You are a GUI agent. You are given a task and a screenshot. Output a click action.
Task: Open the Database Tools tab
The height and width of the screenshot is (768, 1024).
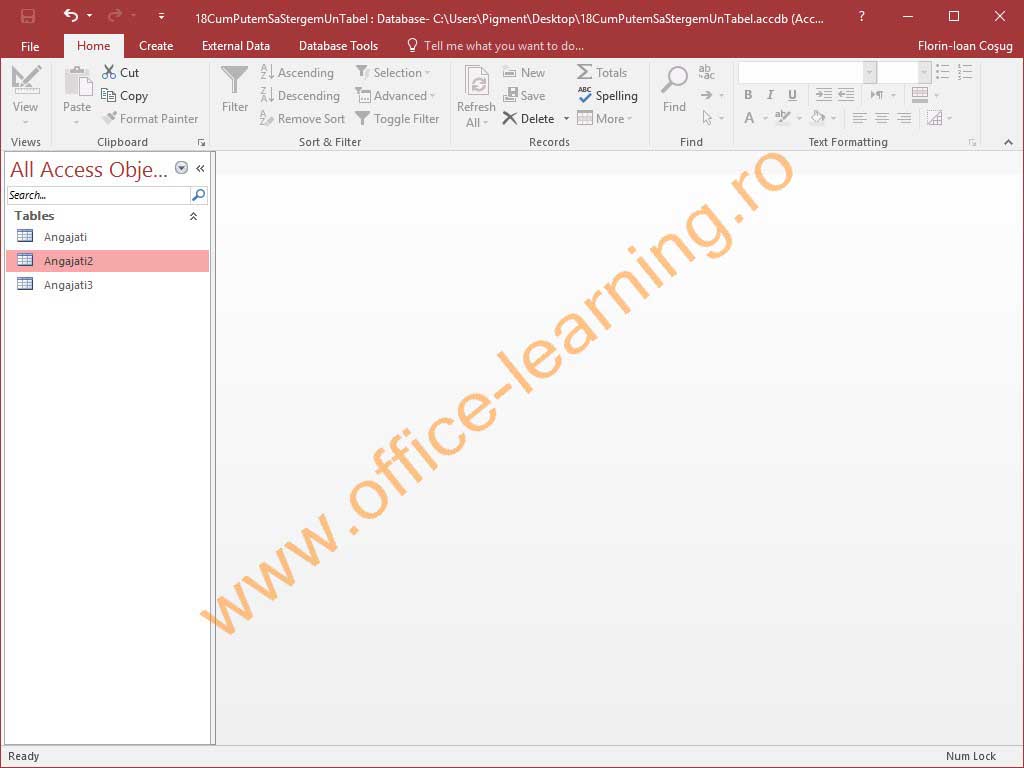pyautogui.click(x=338, y=46)
